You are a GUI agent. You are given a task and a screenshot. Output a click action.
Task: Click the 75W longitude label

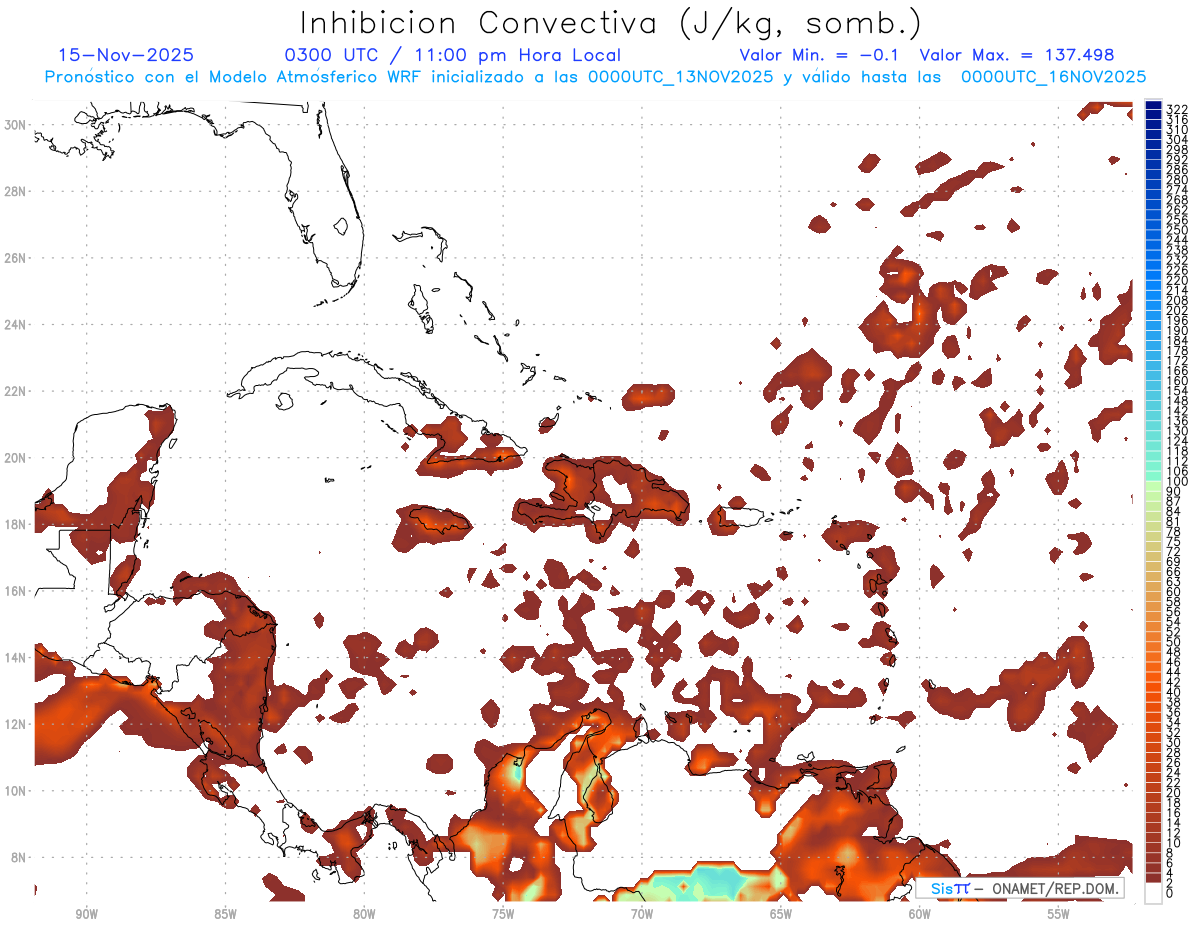pos(503,914)
